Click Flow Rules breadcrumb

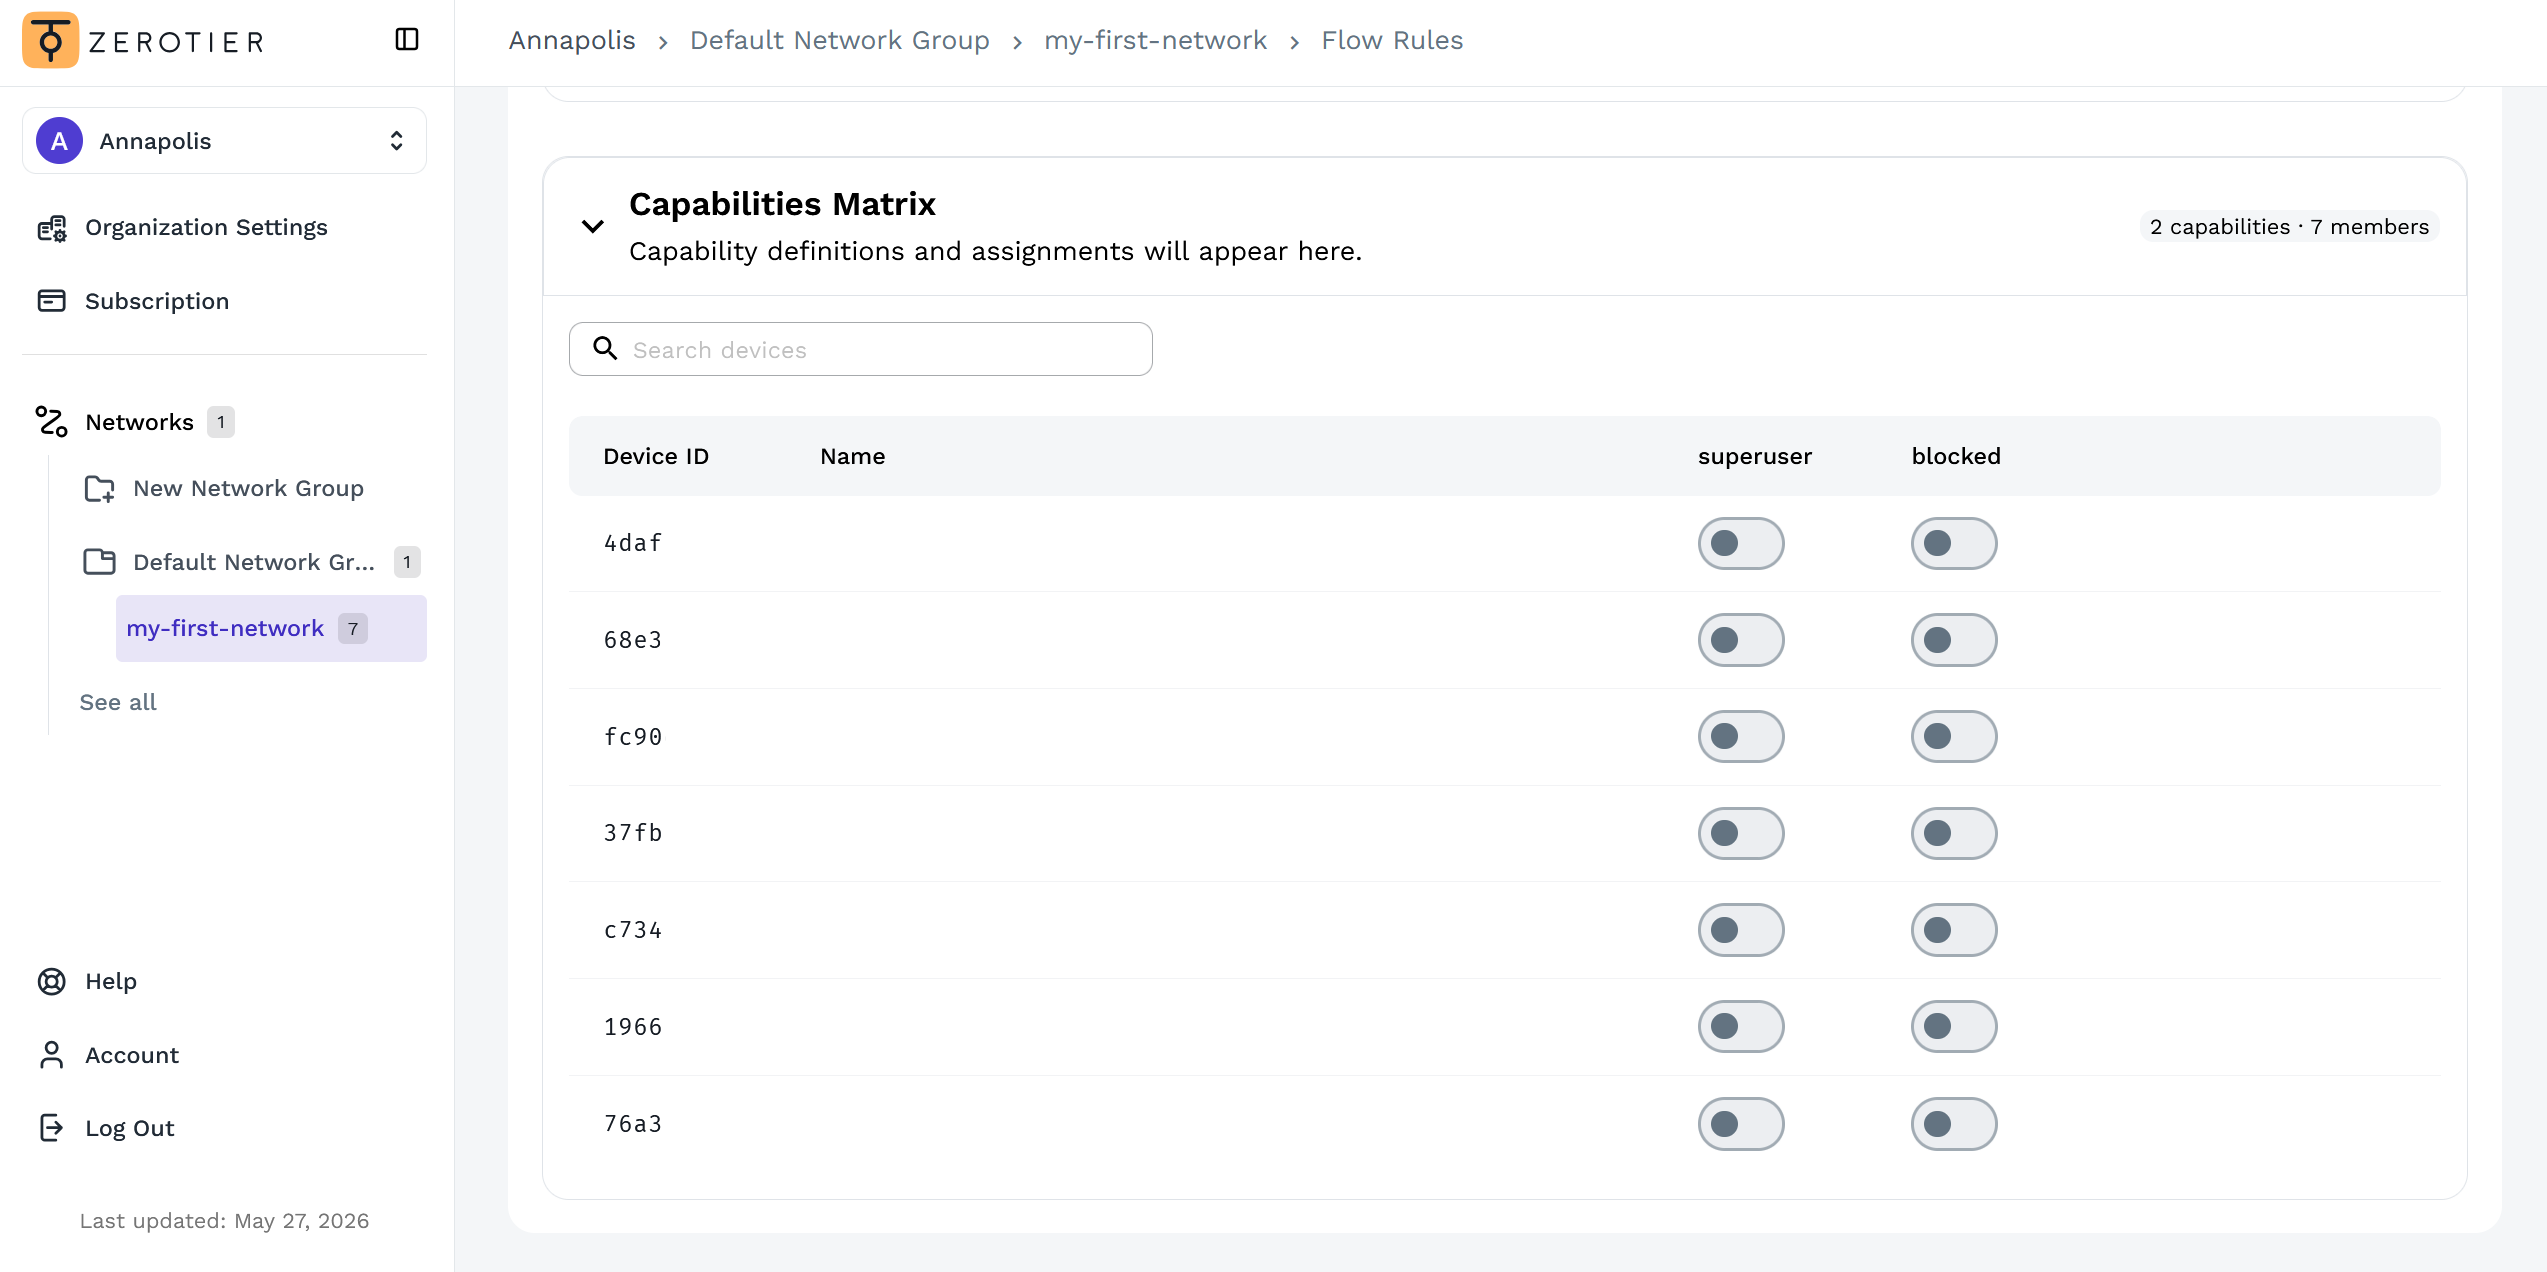pyautogui.click(x=1392, y=41)
